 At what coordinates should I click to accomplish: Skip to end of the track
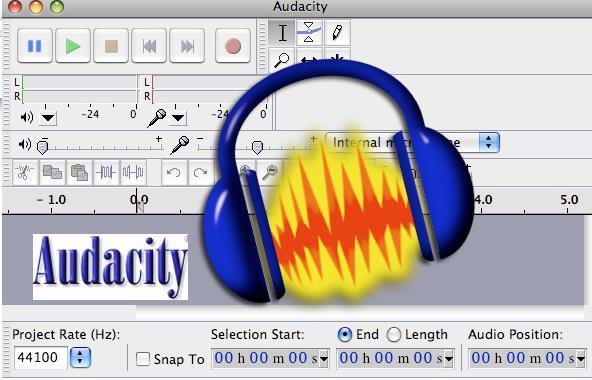tap(187, 46)
